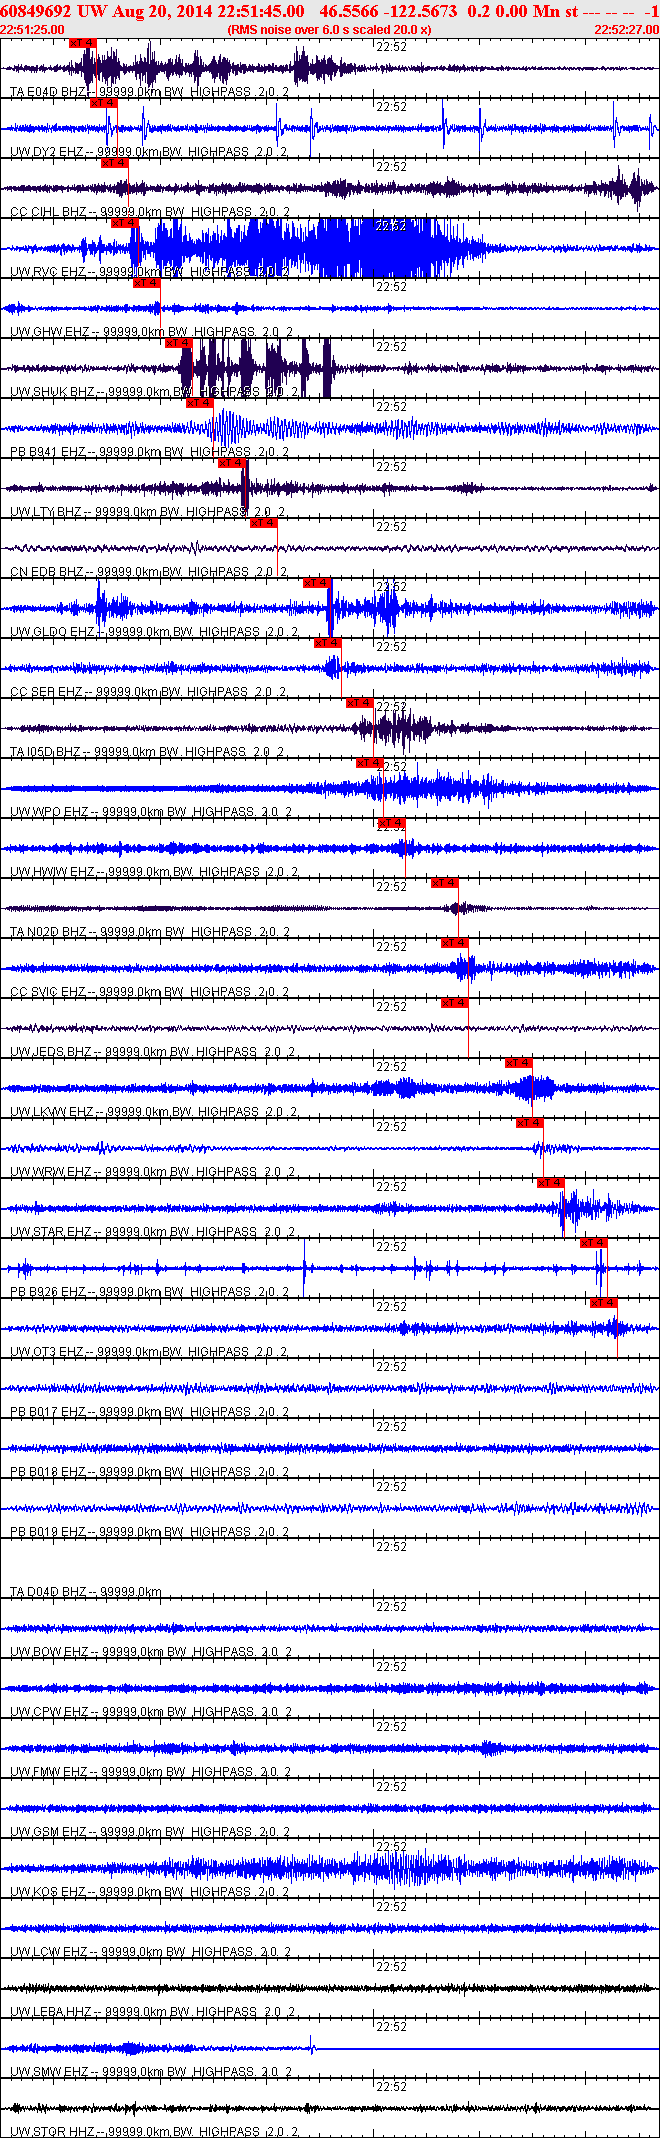Select the pick flag on UW OT3 trace
This screenshot has width=660, height=2138.
pyautogui.click(x=603, y=1303)
